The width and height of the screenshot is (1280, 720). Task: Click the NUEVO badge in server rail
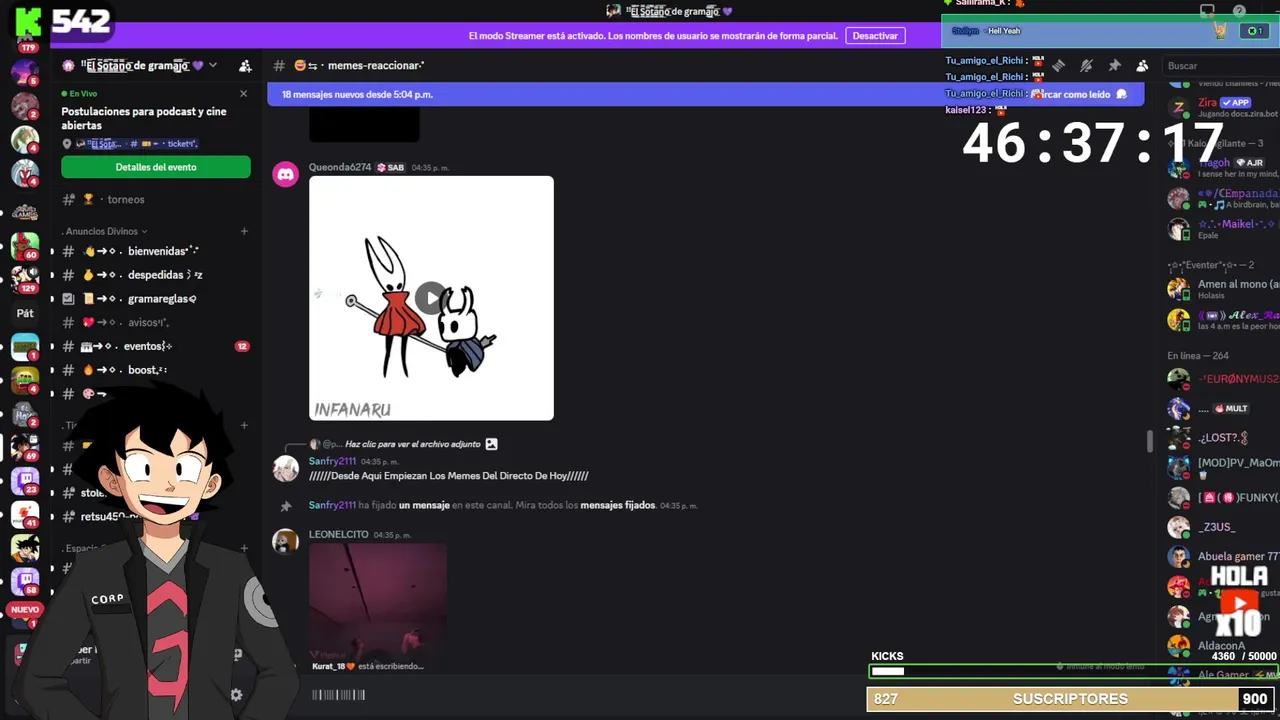pos(25,609)
